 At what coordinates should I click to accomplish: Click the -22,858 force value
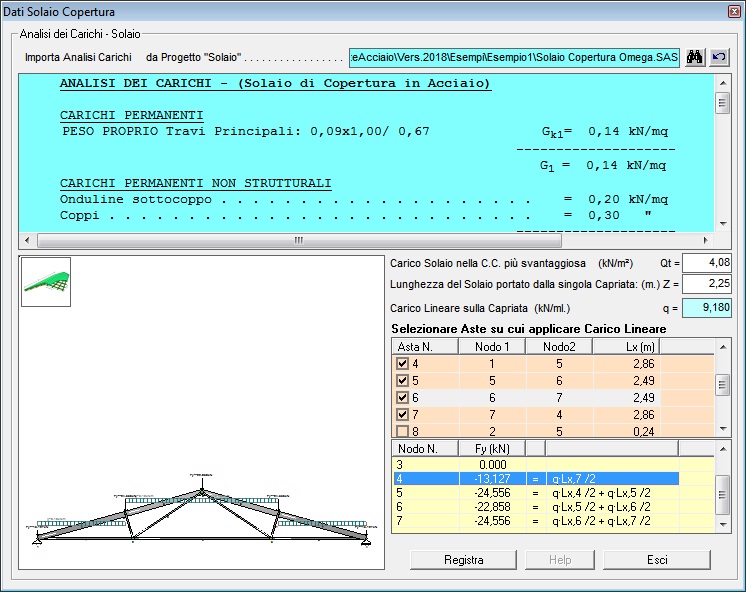pos(492,507)
